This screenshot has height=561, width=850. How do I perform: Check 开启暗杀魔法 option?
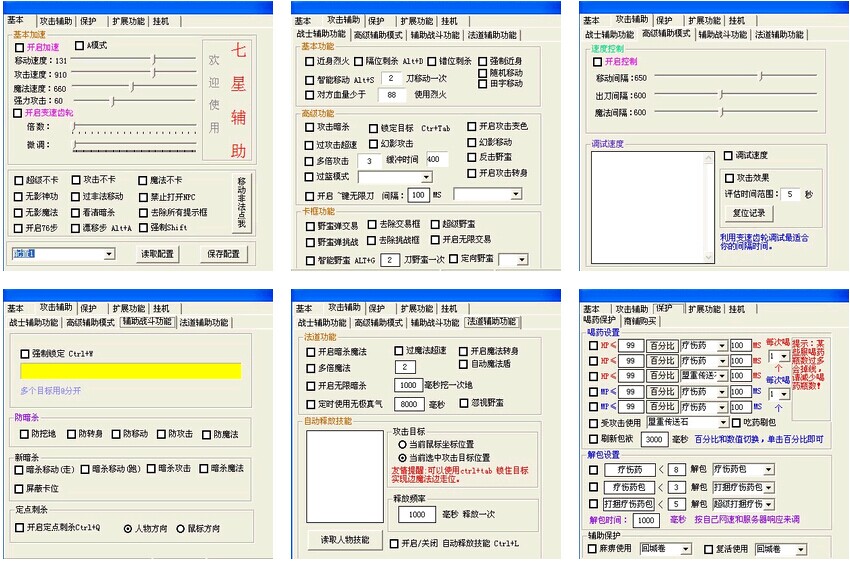pyautogui.click(x=311, y=352)
